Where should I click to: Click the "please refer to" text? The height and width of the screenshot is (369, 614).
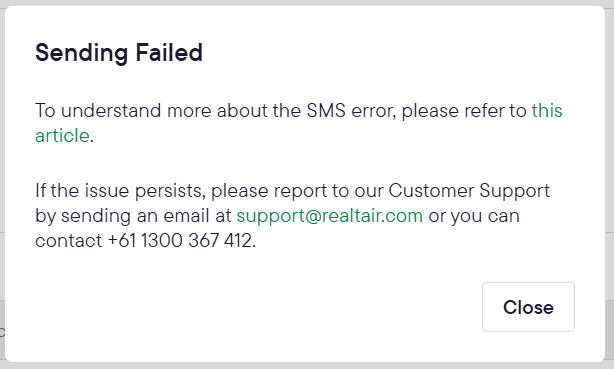[464, 110]
